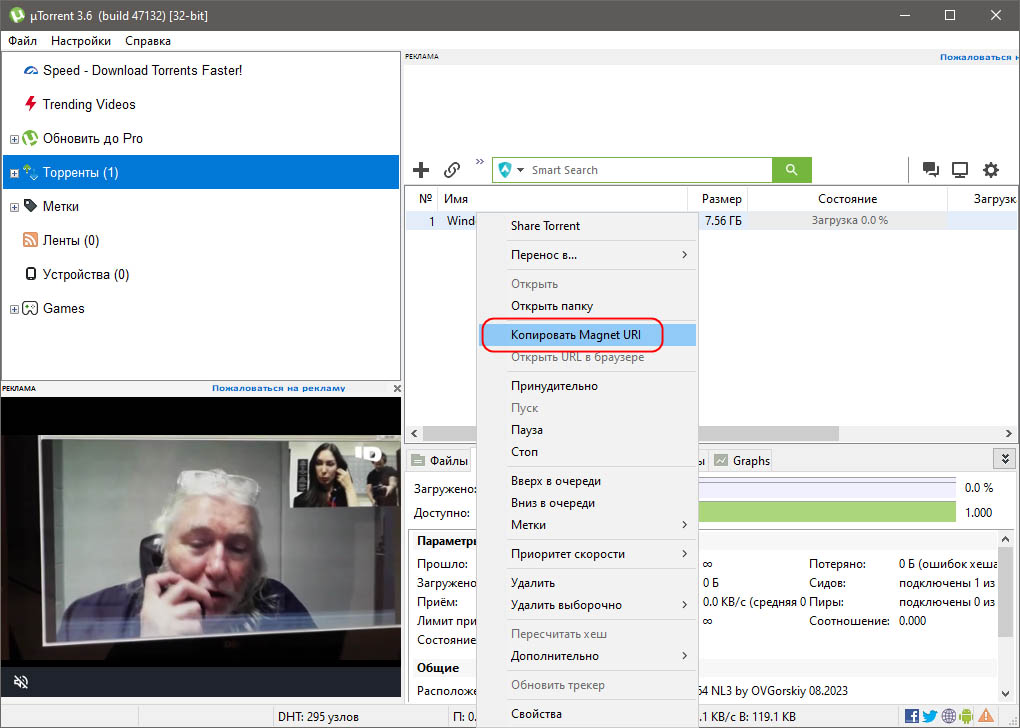Expand the Торренты (1) tree node
Image resolution: width=1020 pixels, height=728 pixels.
14,173
